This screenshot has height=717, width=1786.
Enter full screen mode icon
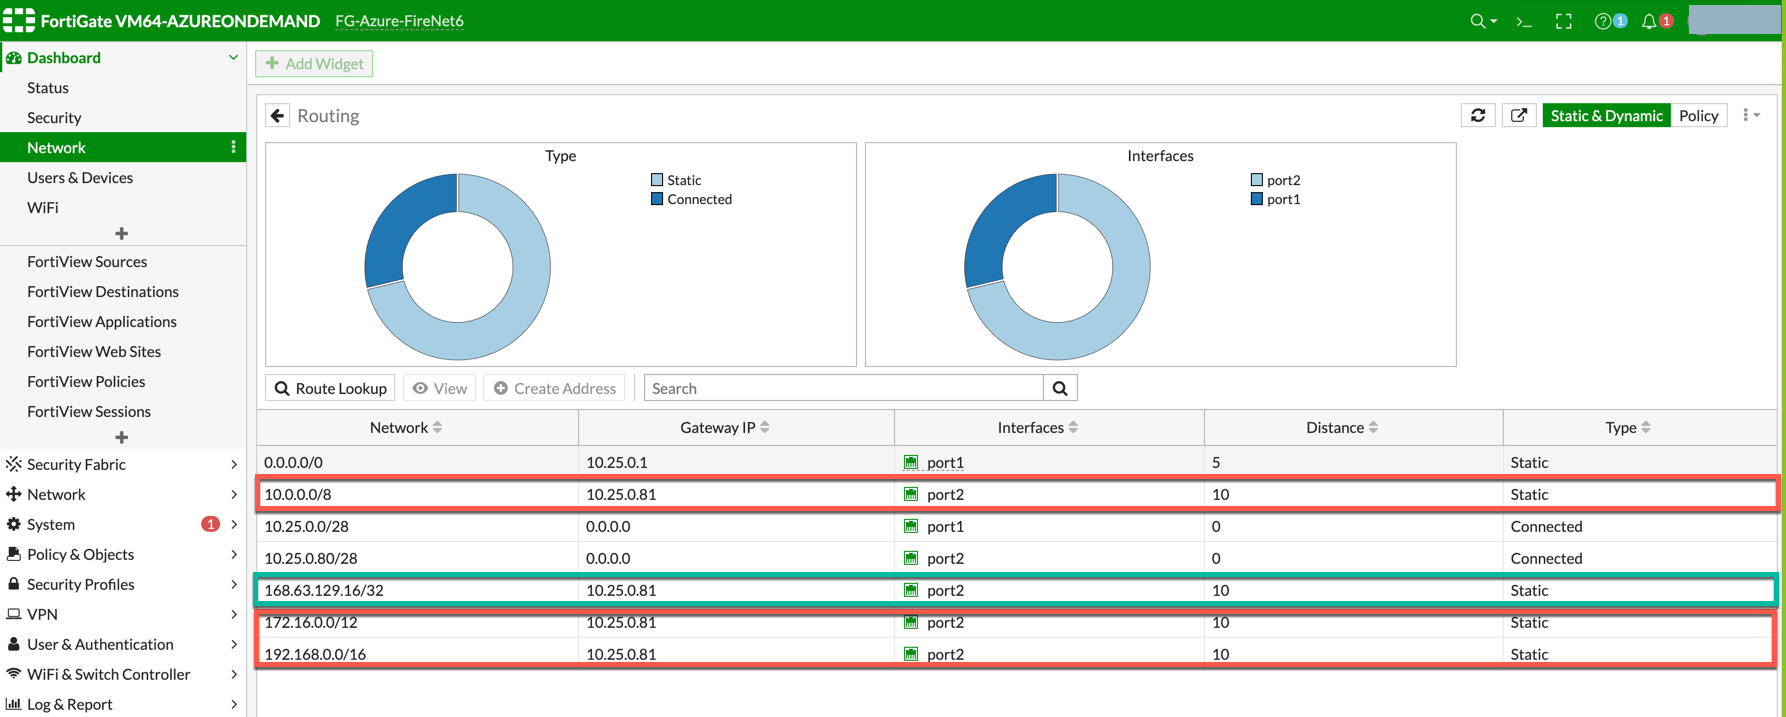pyautogui.click(x=1564, y=21)
